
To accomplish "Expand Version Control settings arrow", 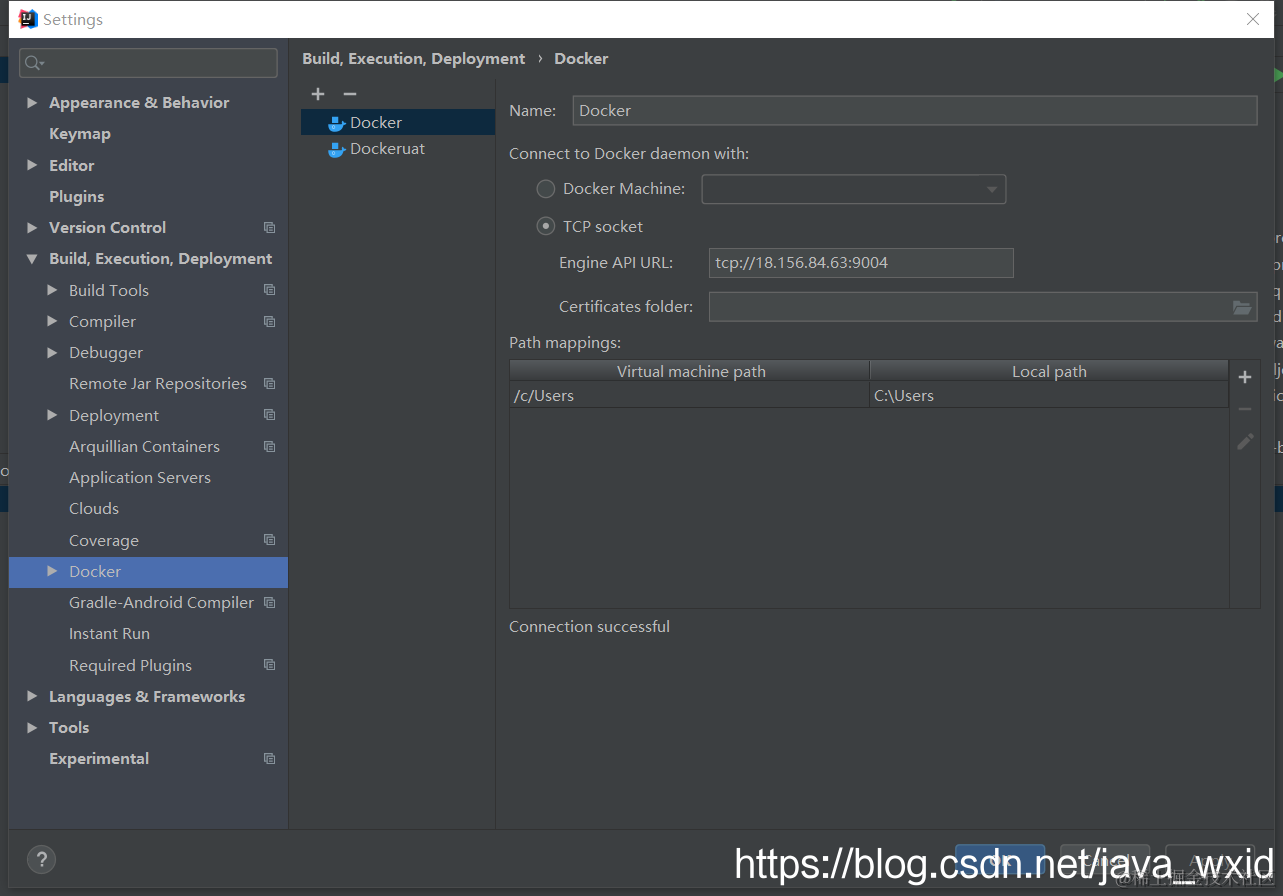I will tap(32, 228).
